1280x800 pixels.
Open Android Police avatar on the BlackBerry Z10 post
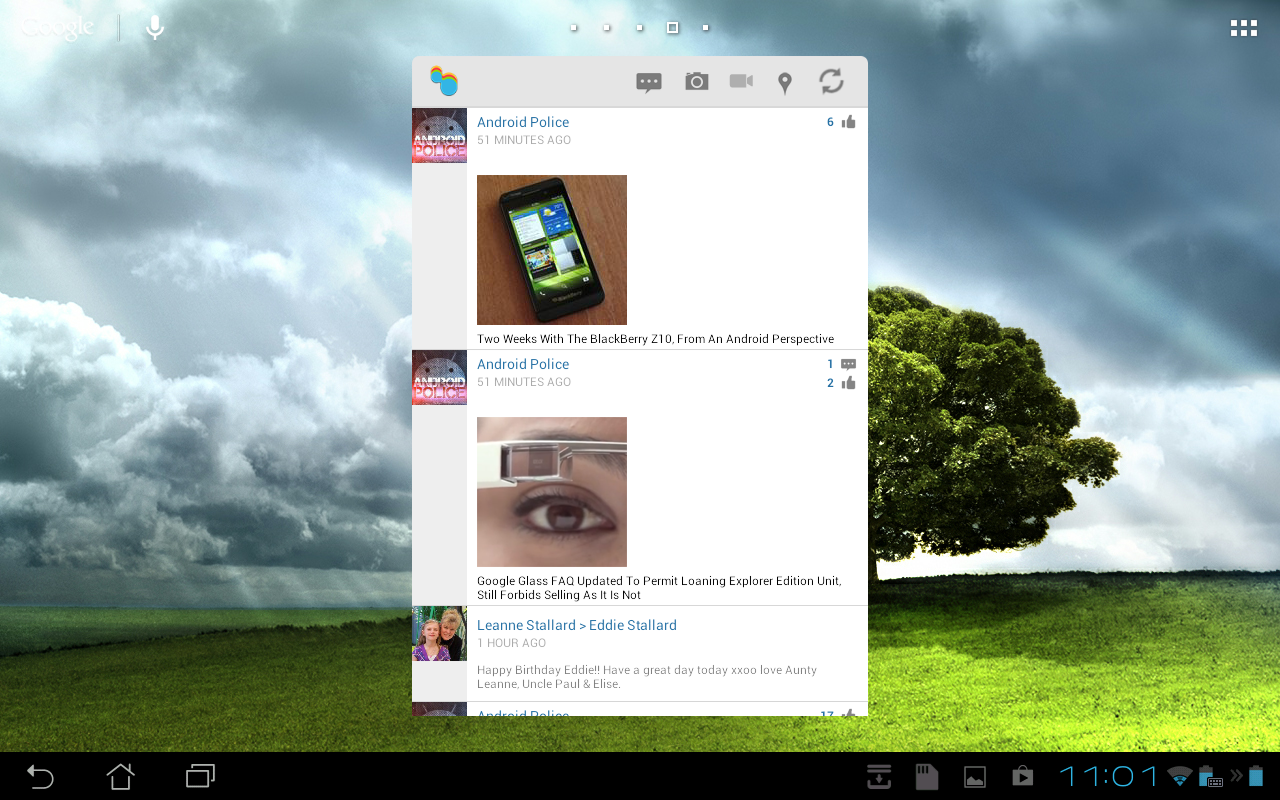point(439,135)
